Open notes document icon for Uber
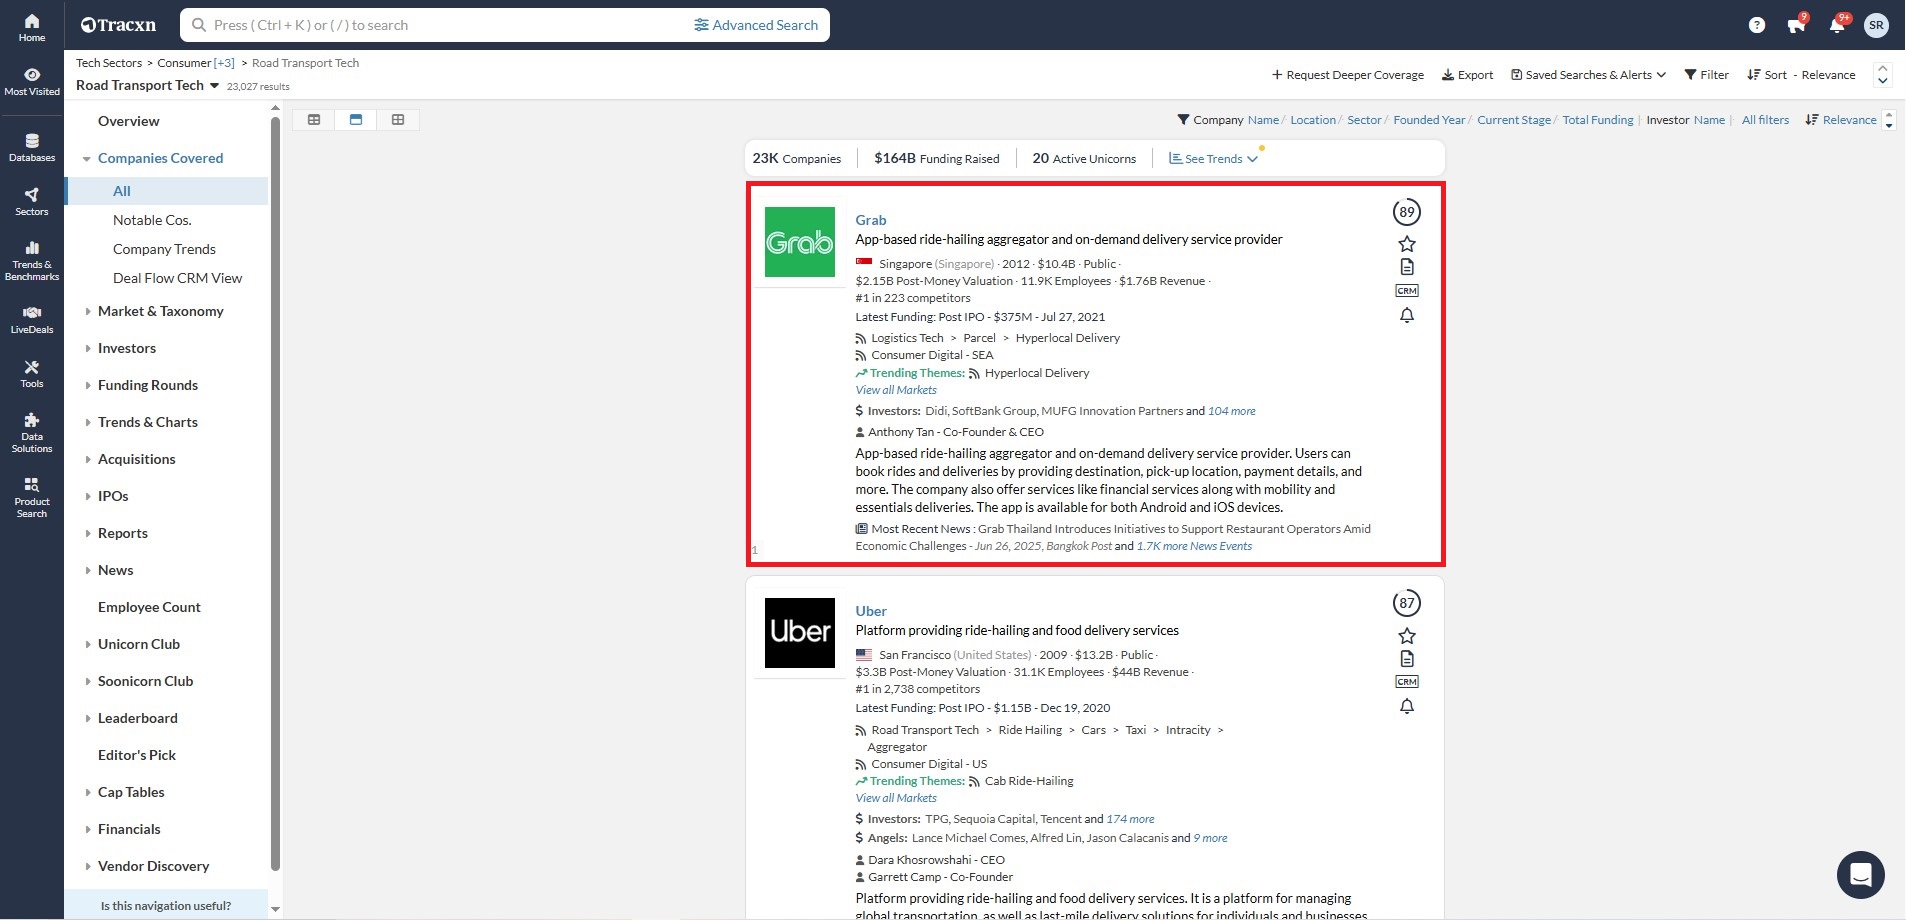This screenshot has height=920, width=1906. (1406, 659)
